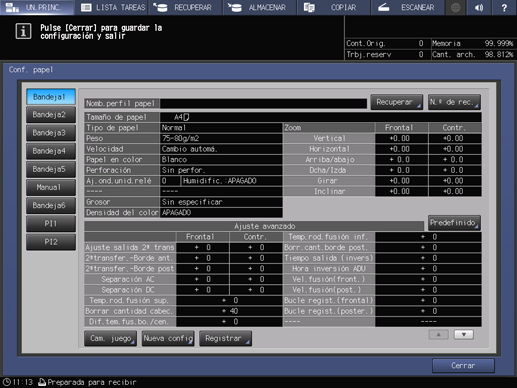Click the Cant. arch. 98.812% indicator
517x388 pixels.
tap(472, 55)
